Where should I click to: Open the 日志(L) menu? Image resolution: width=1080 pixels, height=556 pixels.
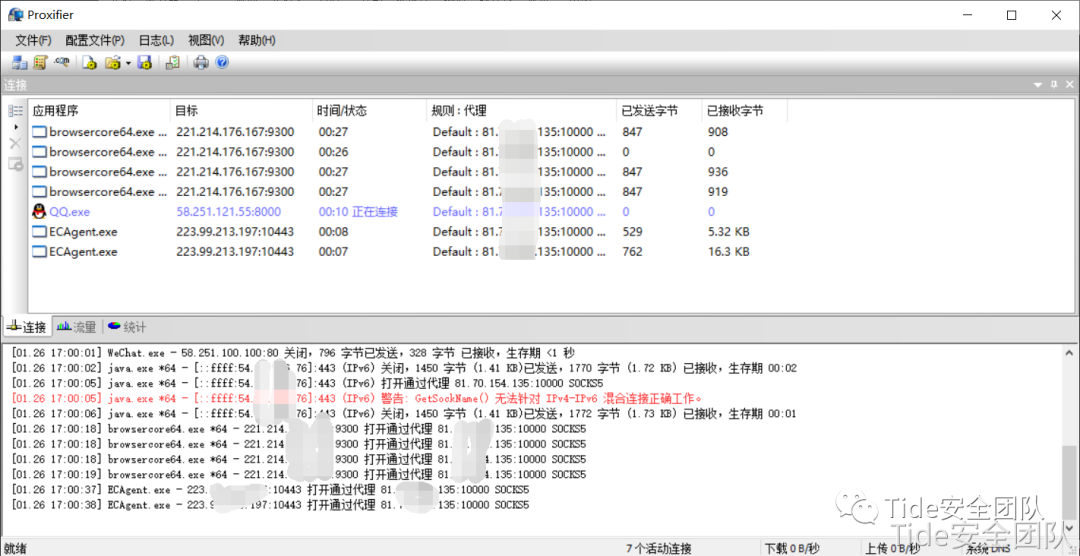click(x=156, y=40)
